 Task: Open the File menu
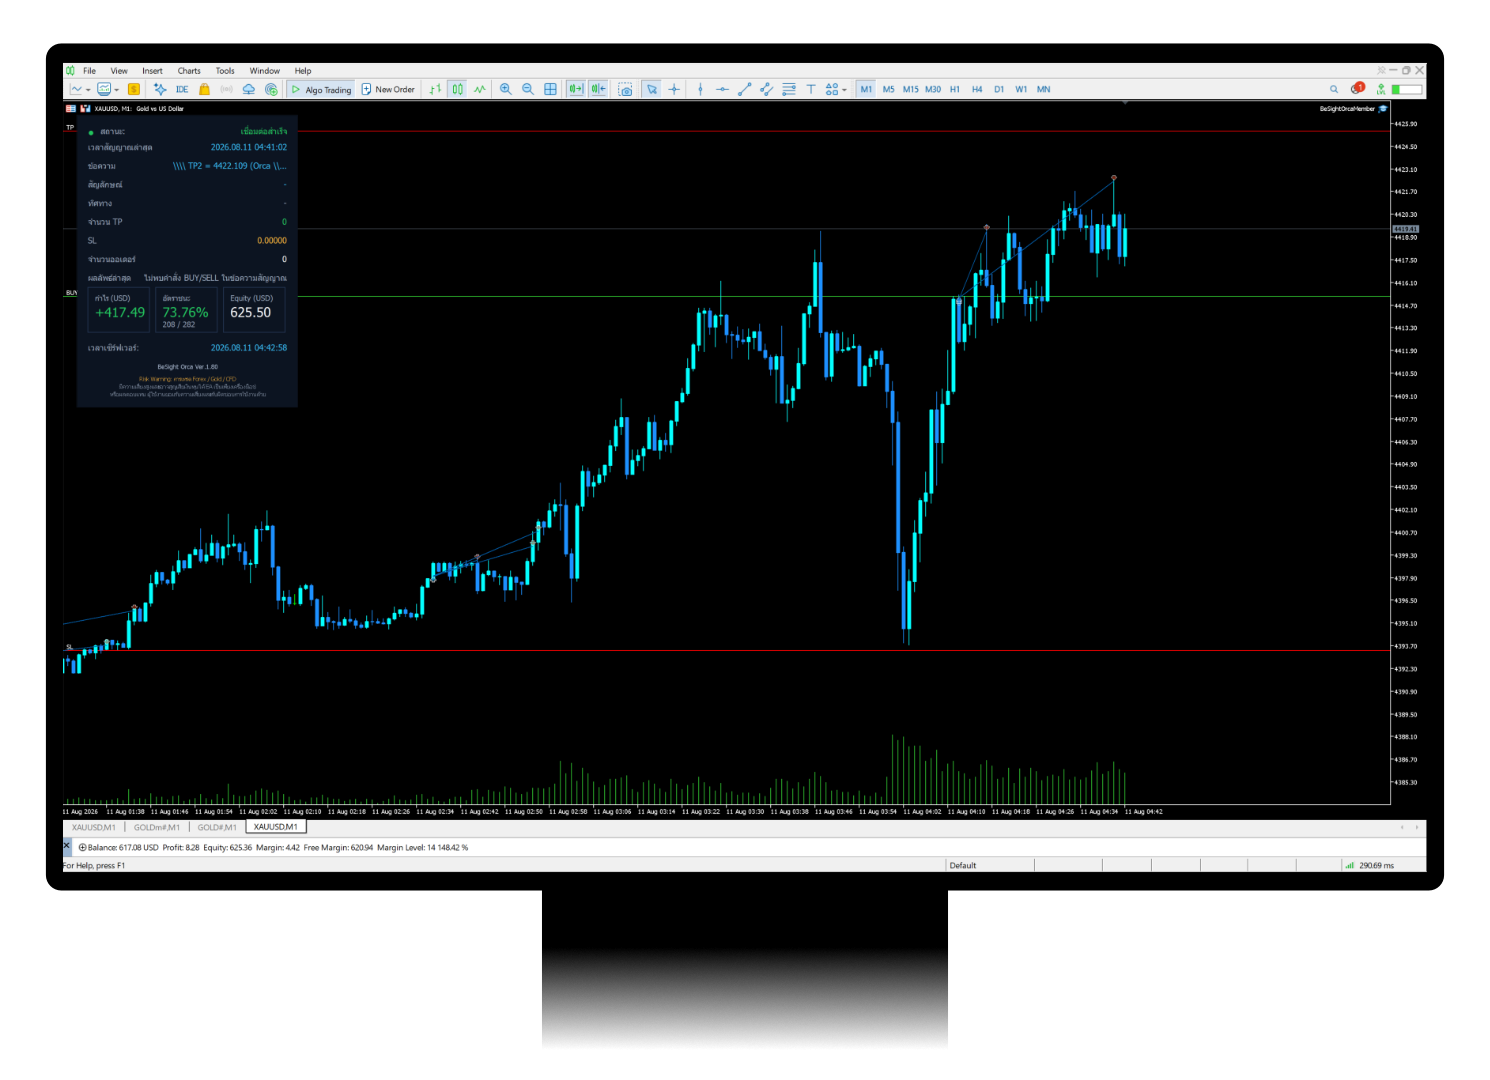90,71
